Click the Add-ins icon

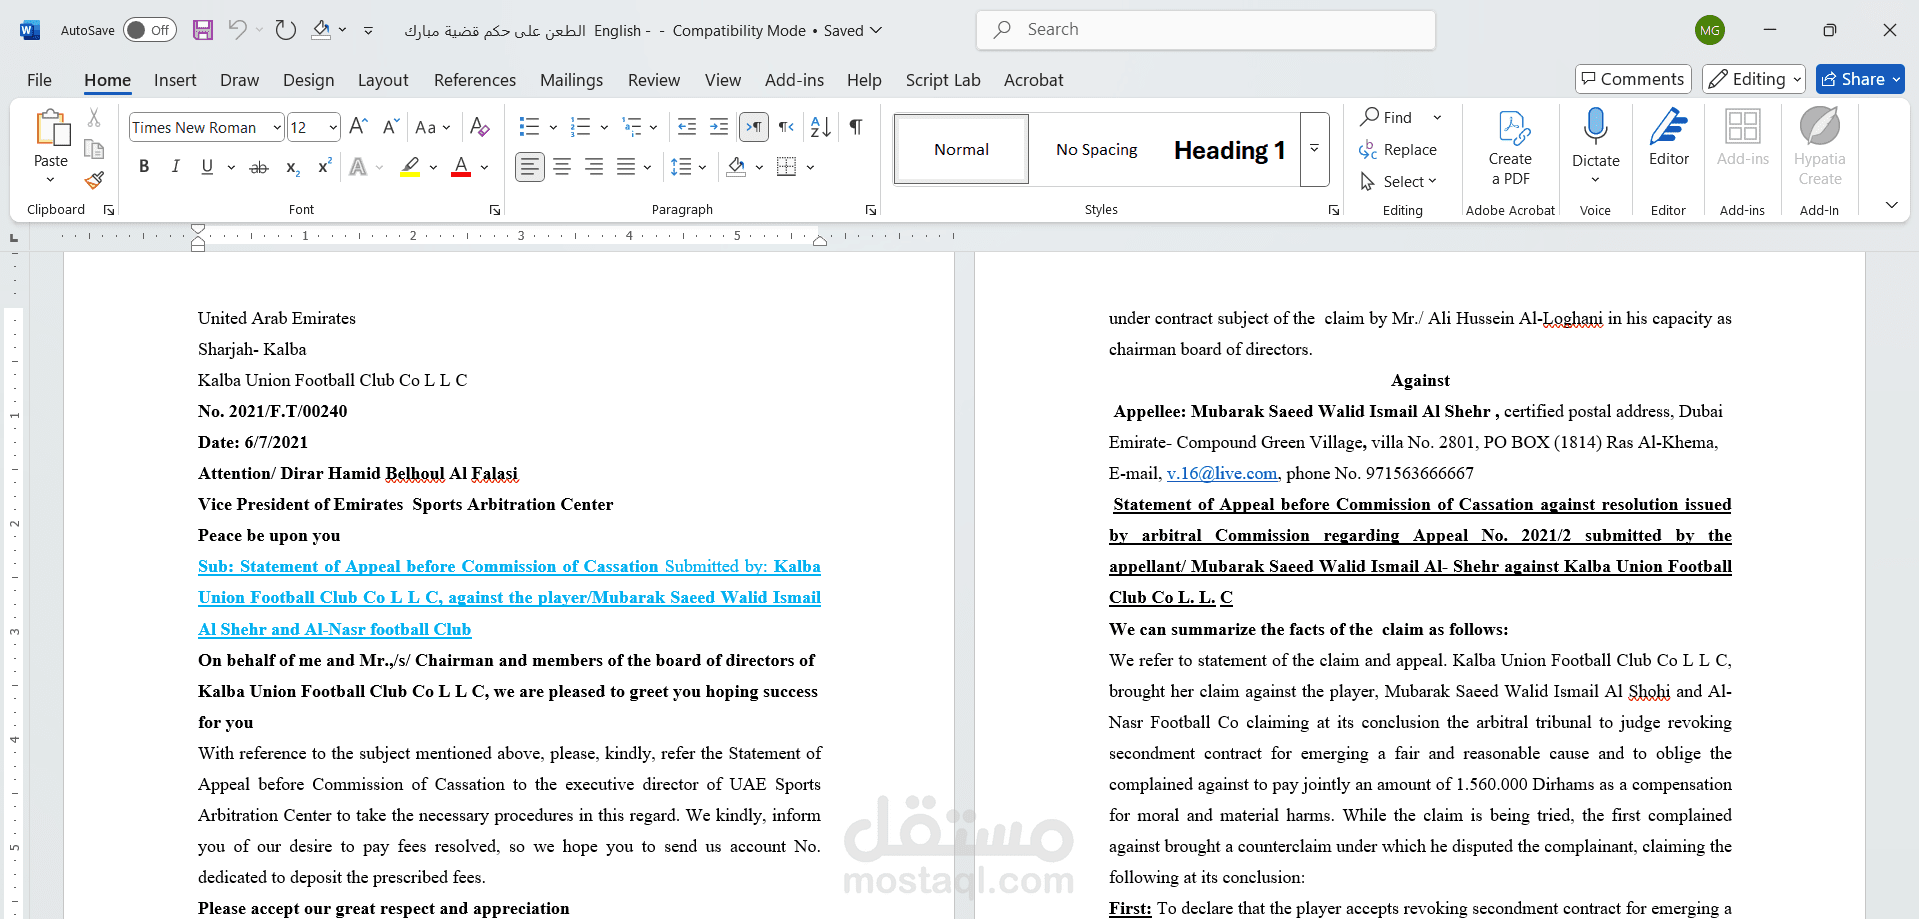coord(1743,138)
